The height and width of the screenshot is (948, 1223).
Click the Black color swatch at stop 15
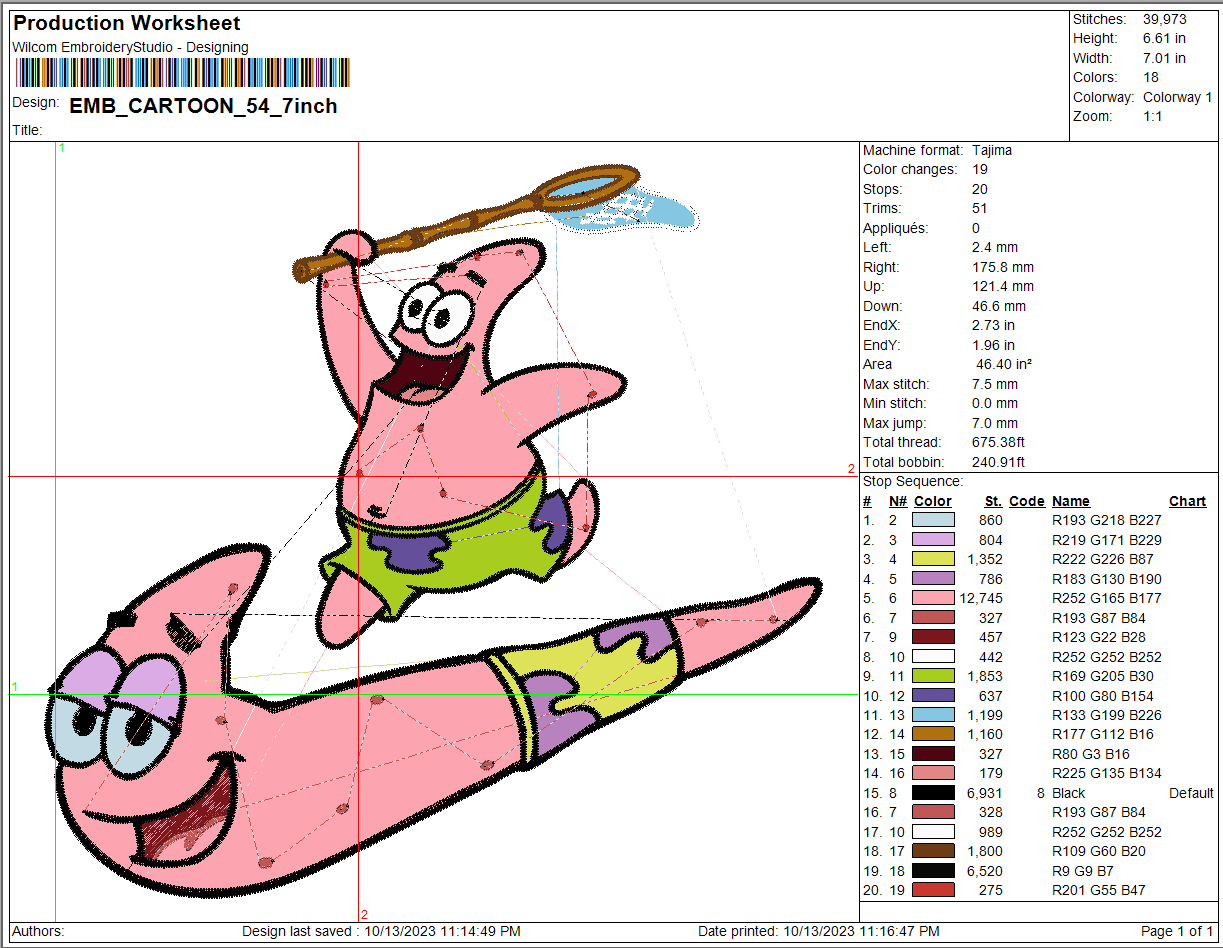click(933, 793)
